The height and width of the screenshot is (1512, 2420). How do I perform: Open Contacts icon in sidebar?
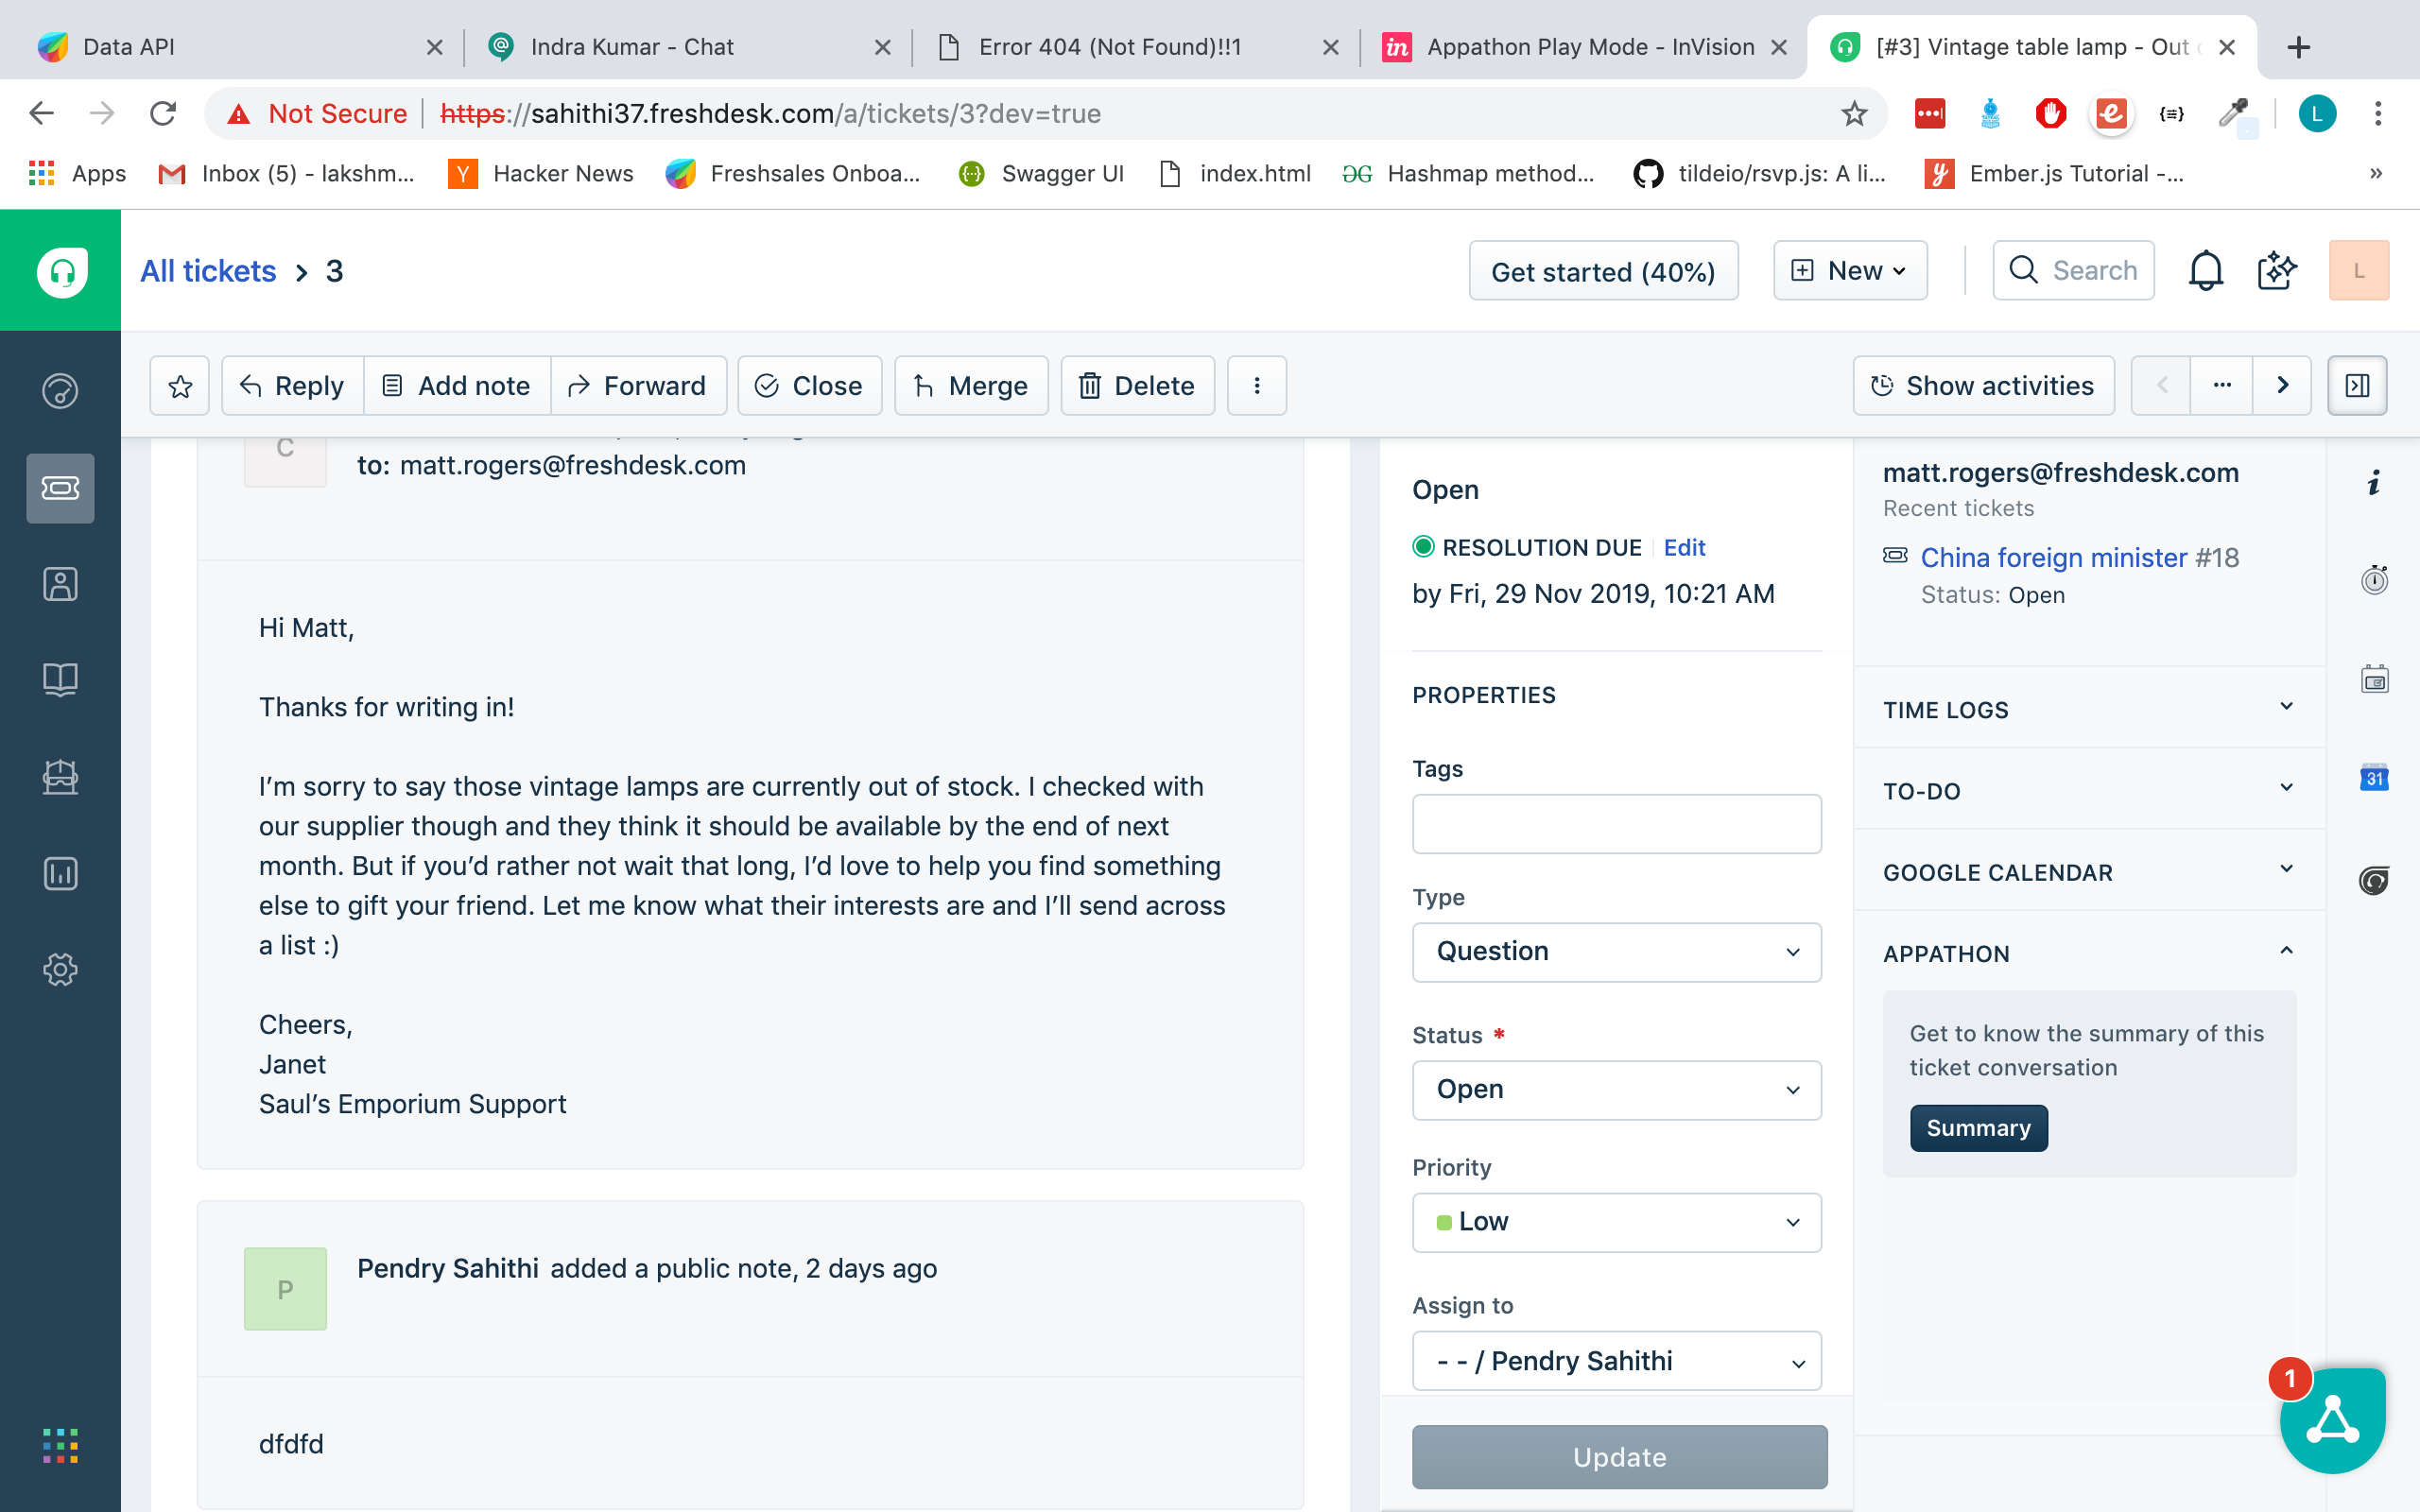coord(60,584)
